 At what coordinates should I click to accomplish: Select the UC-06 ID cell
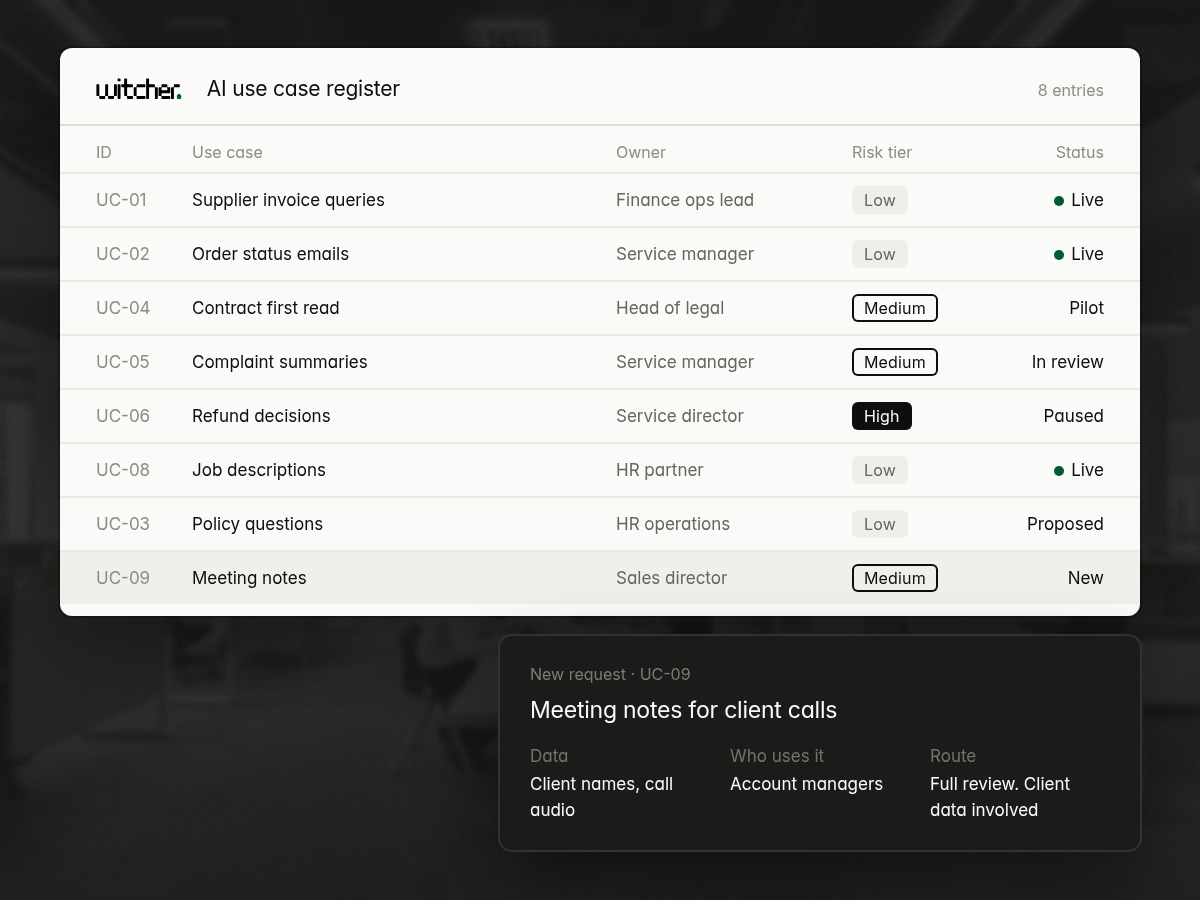tap(123, 416)
